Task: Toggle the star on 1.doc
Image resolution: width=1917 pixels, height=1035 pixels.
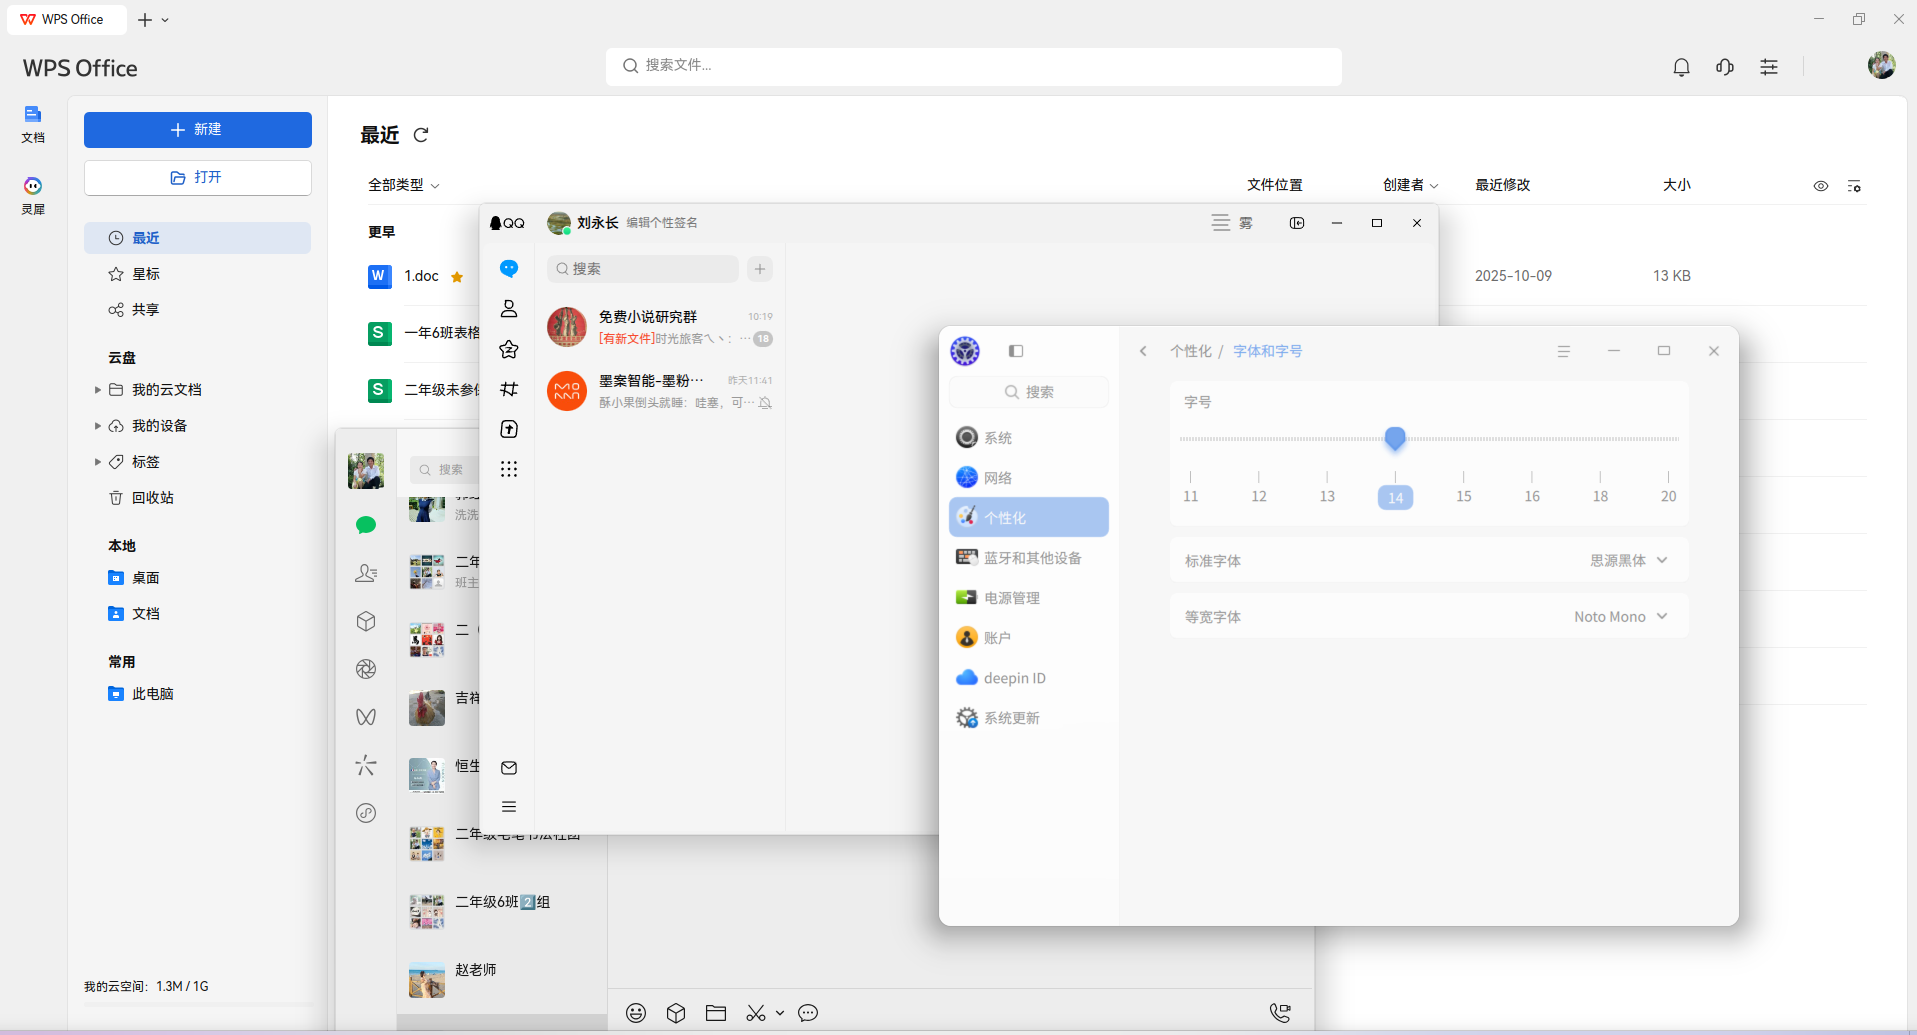Action: (457, 277)
